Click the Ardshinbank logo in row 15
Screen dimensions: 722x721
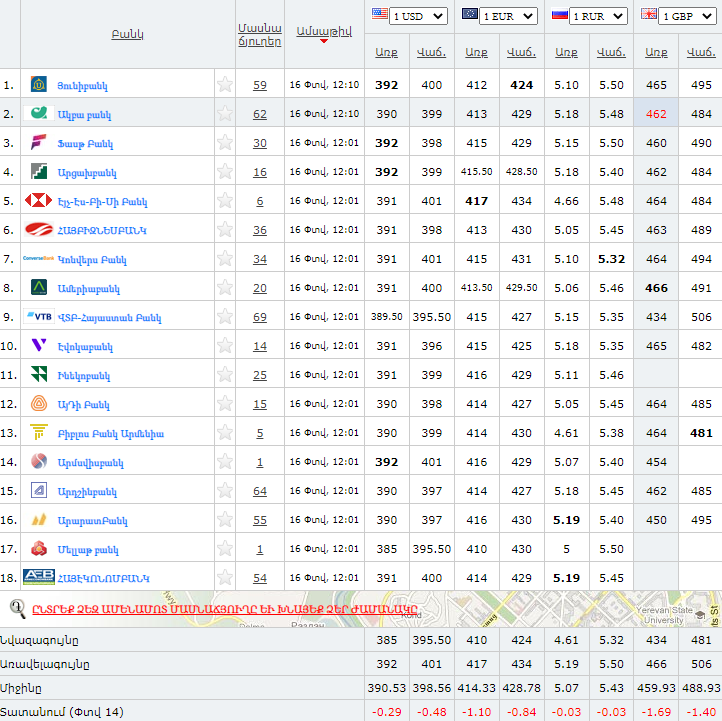pyautogui.click(x=39, y=490)
